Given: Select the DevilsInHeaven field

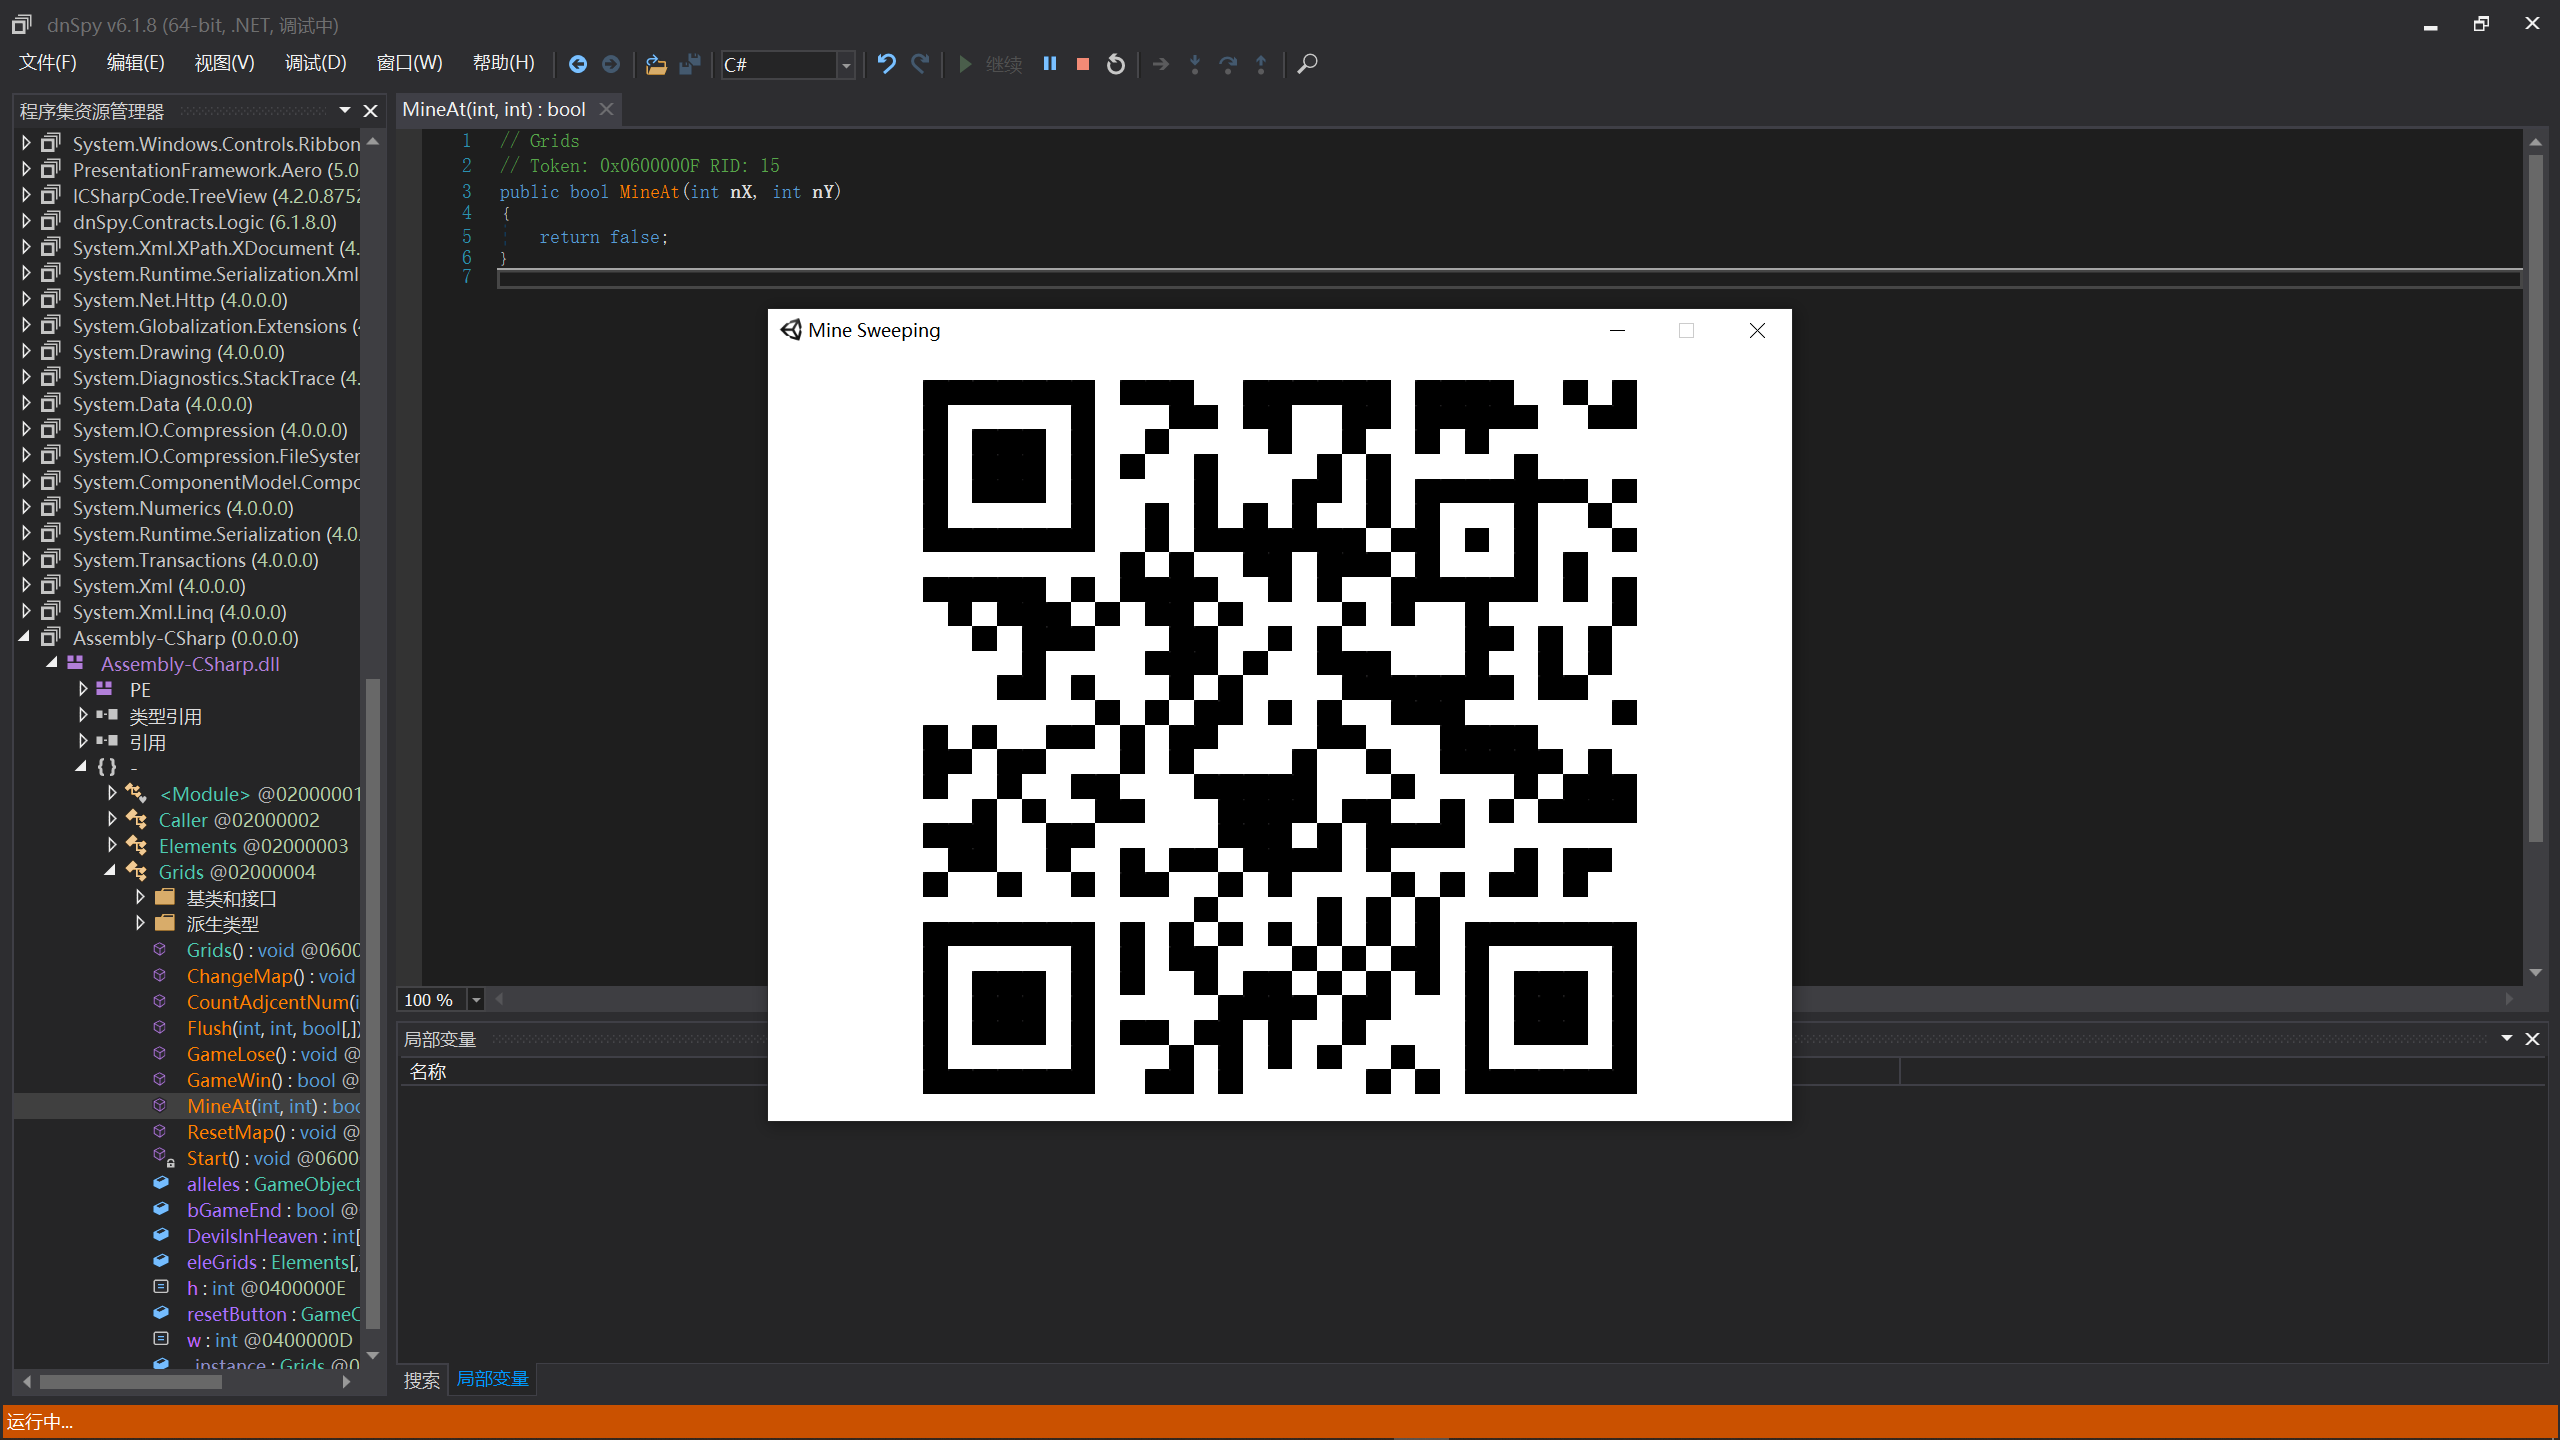Looking at the screenshot, I should pos(272,1236).
